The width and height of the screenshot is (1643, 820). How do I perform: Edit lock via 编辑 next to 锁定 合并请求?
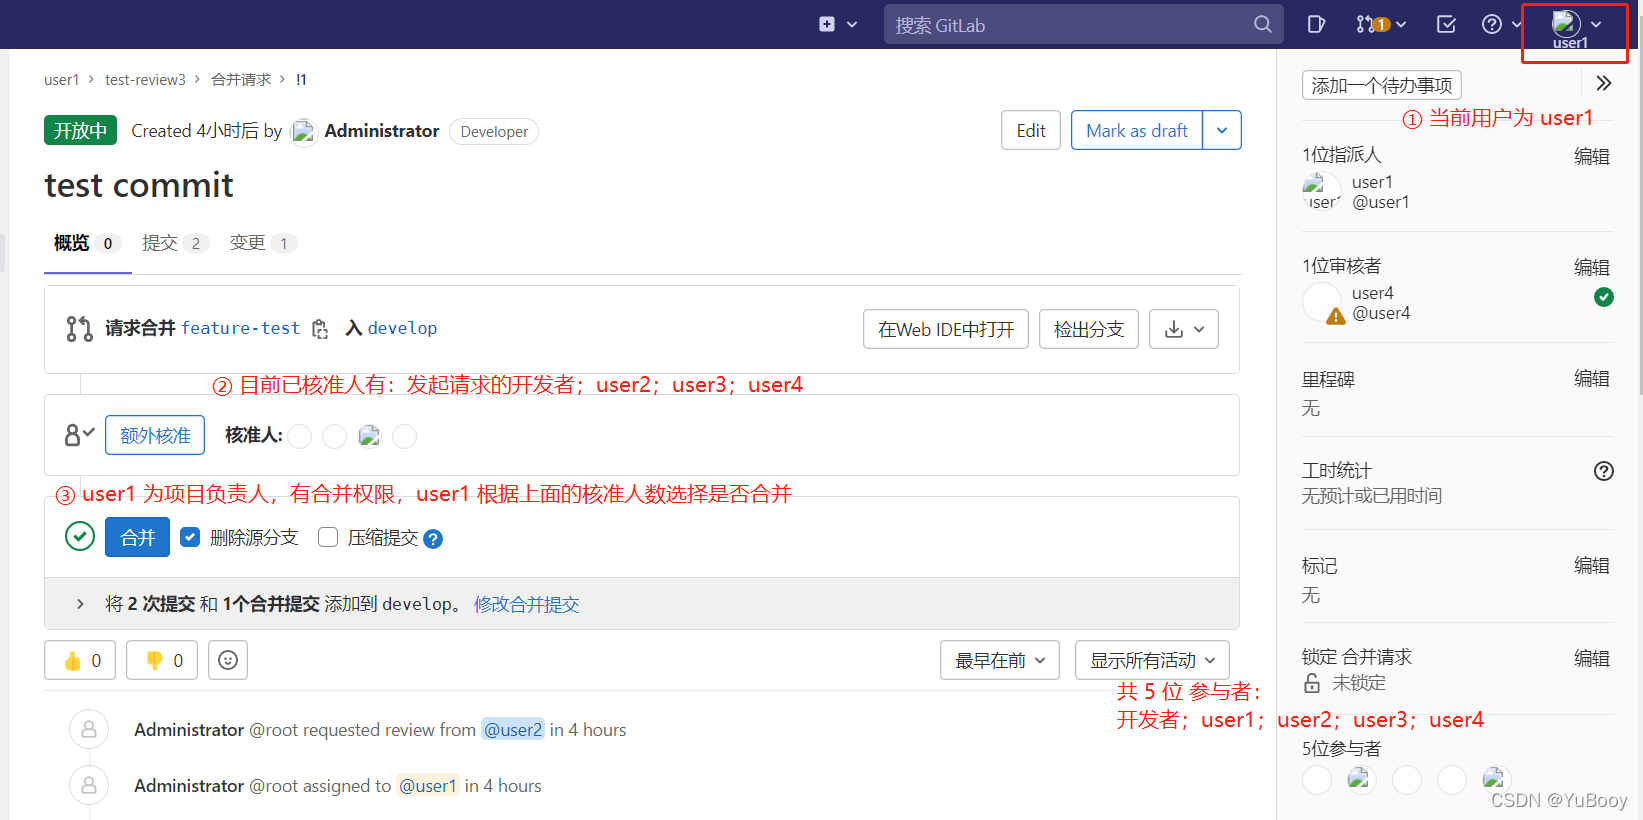pyautogui.click(x=1592, y=658)
